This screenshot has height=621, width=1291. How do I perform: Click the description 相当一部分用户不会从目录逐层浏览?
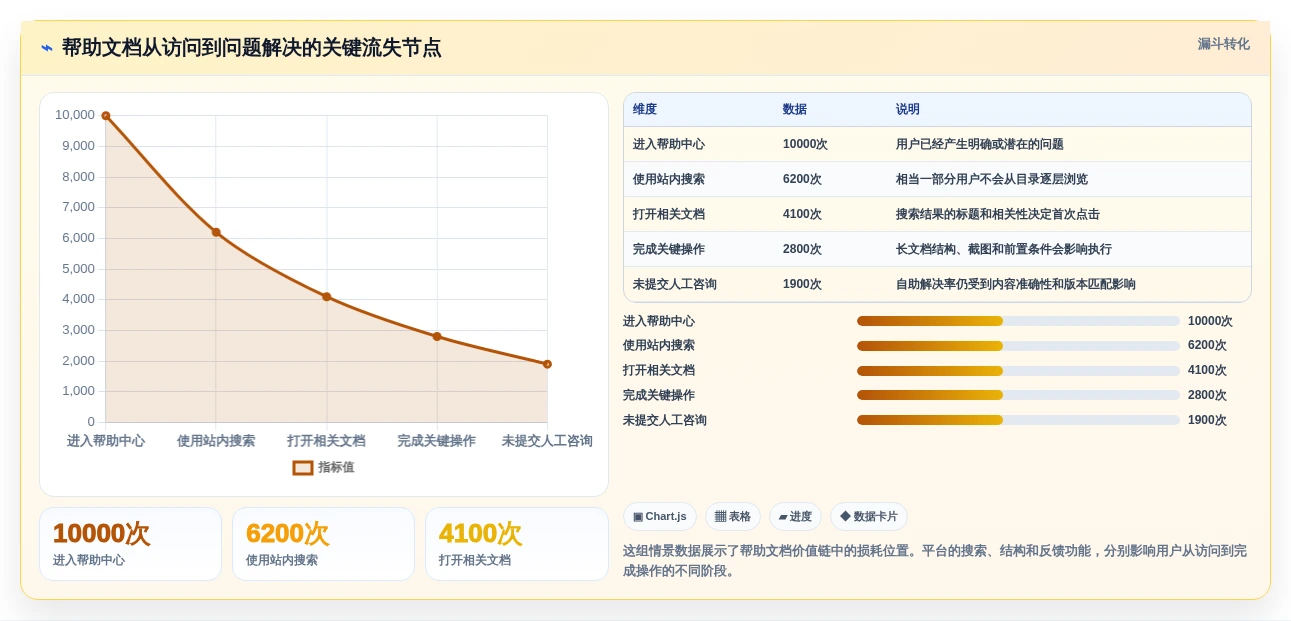992,179
